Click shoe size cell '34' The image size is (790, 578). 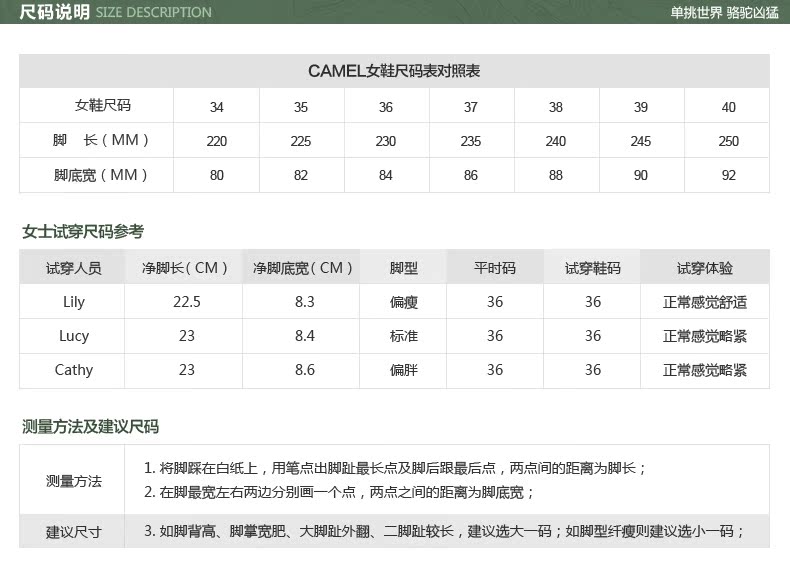[x=217, y=107]
